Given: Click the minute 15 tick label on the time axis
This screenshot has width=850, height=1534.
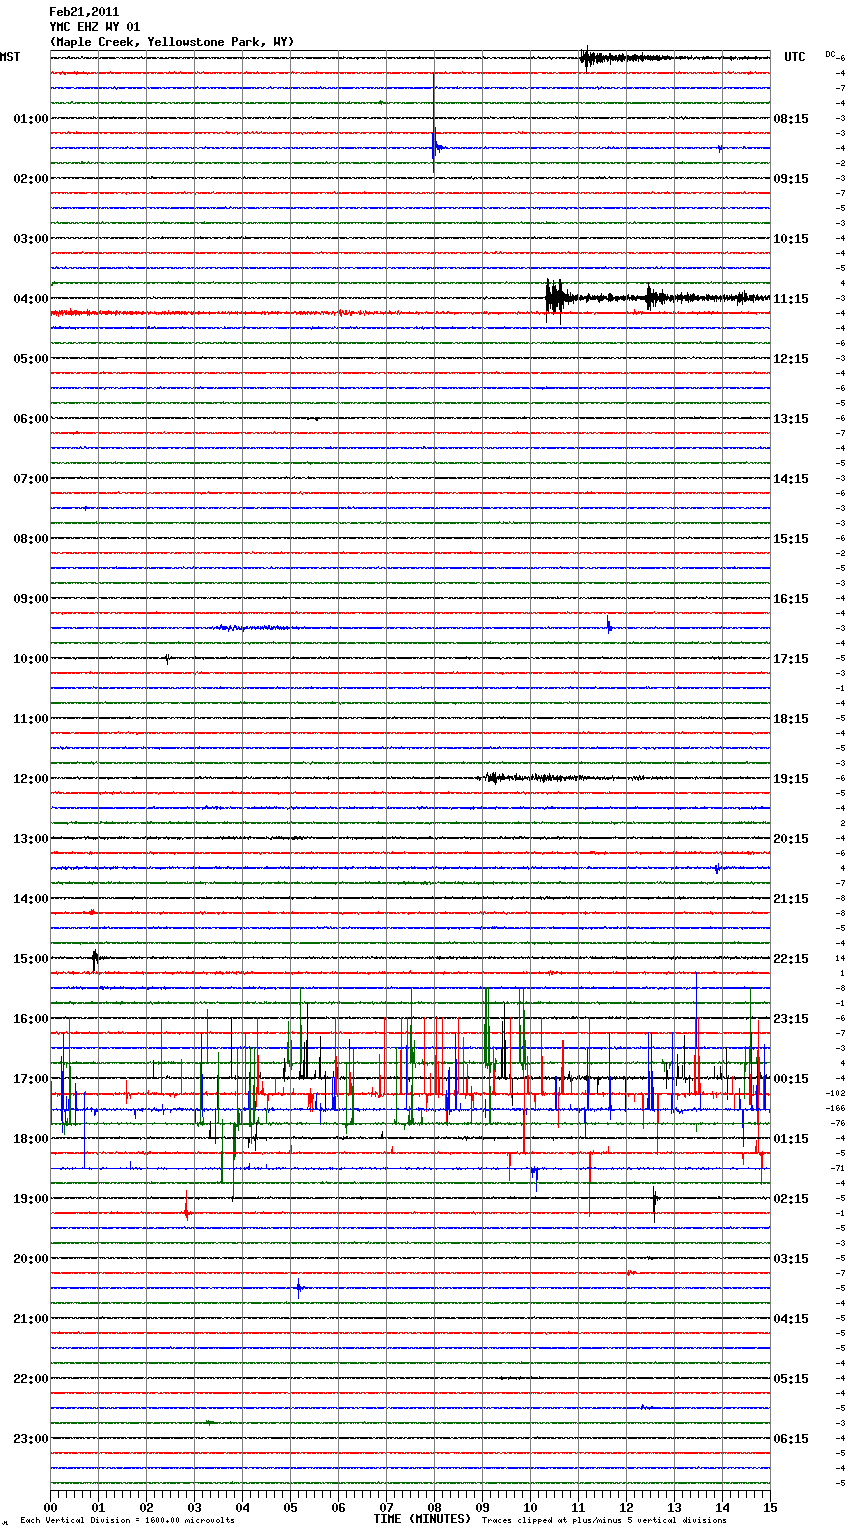Looking at the screenshot, I should point(770,1507).
